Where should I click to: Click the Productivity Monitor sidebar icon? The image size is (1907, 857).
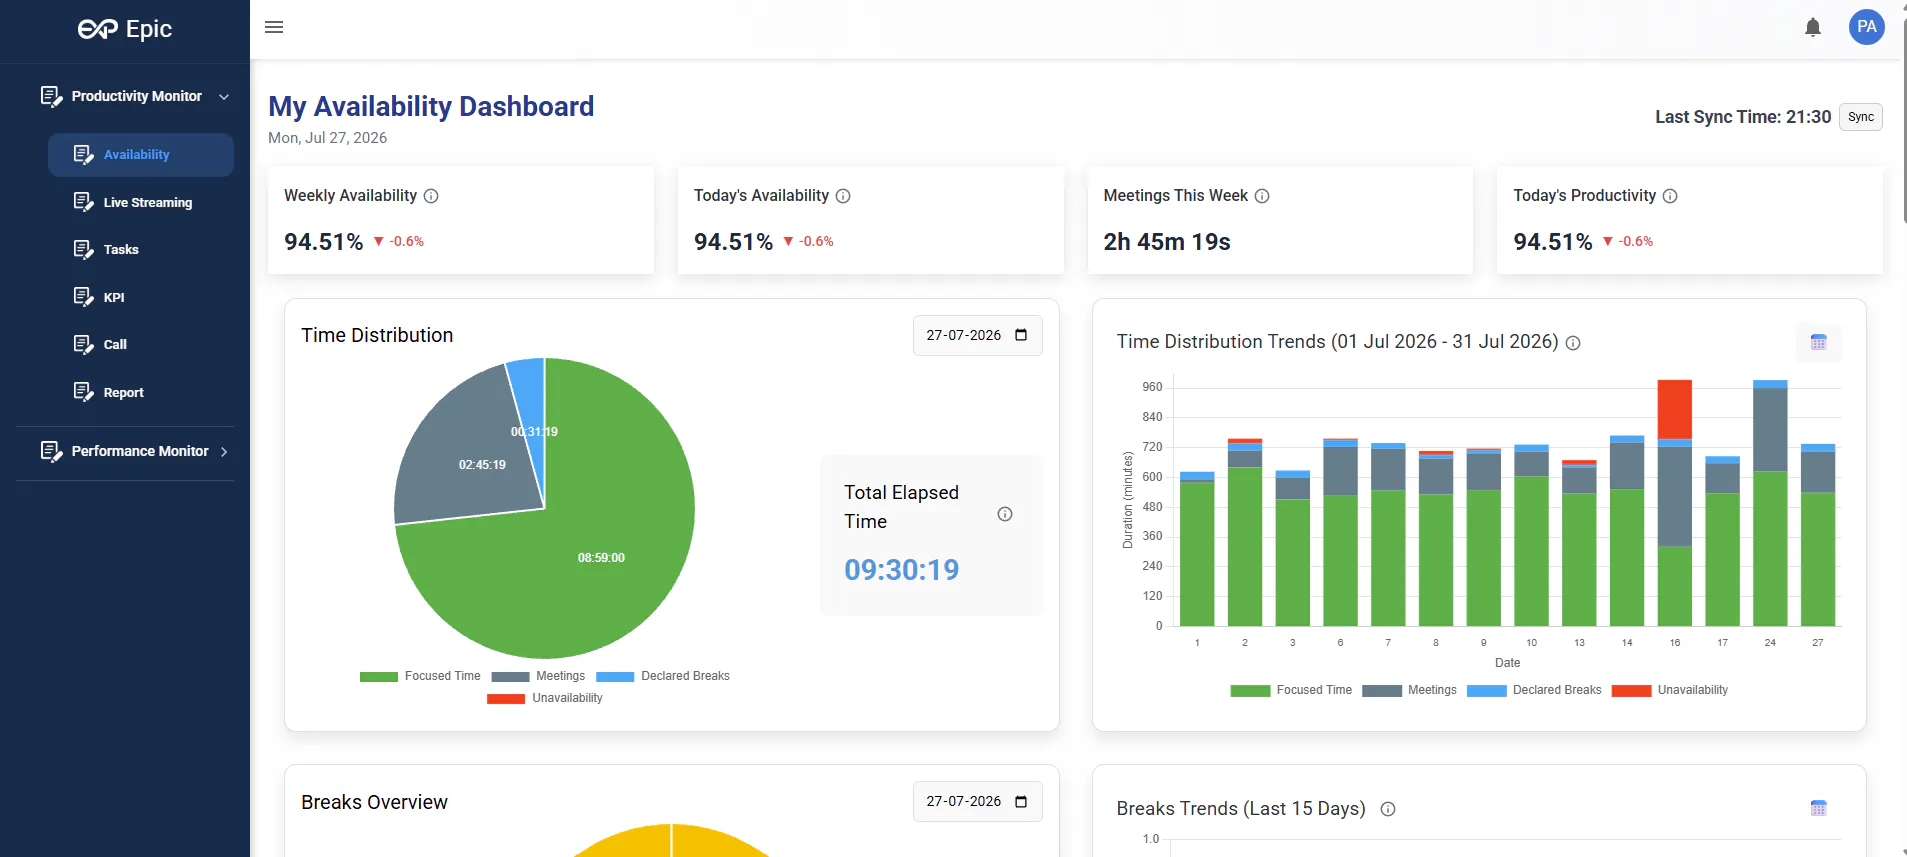pos(51,96)
